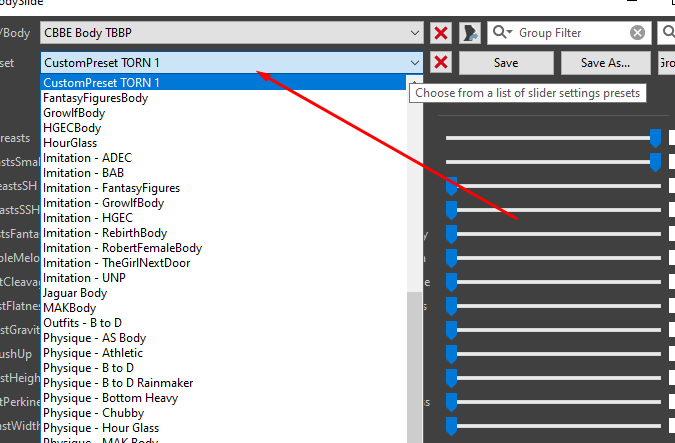Clear the Group Filter text field

[637, 33]
